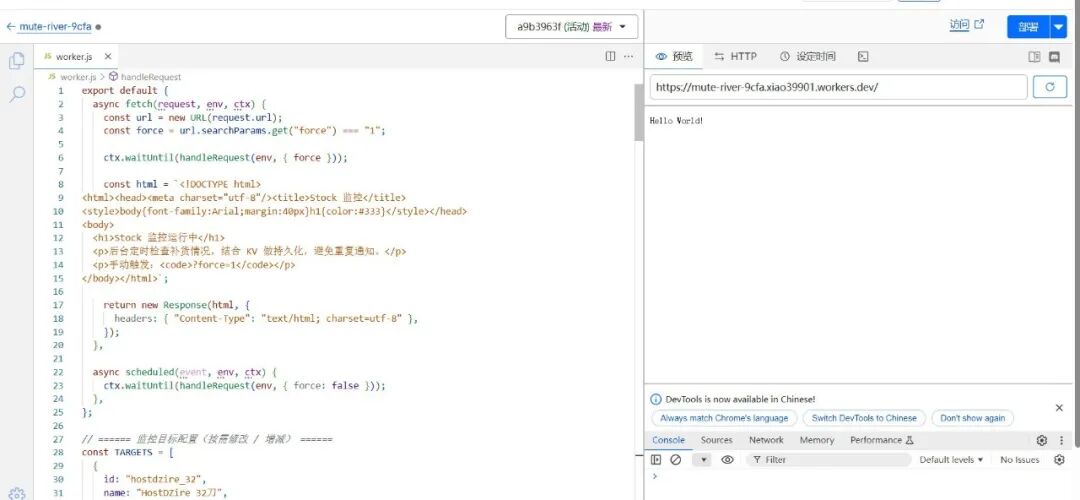Close the worker.js editor tab
The height and width of the screenshot is (500, 1080).
click(107, 56)
